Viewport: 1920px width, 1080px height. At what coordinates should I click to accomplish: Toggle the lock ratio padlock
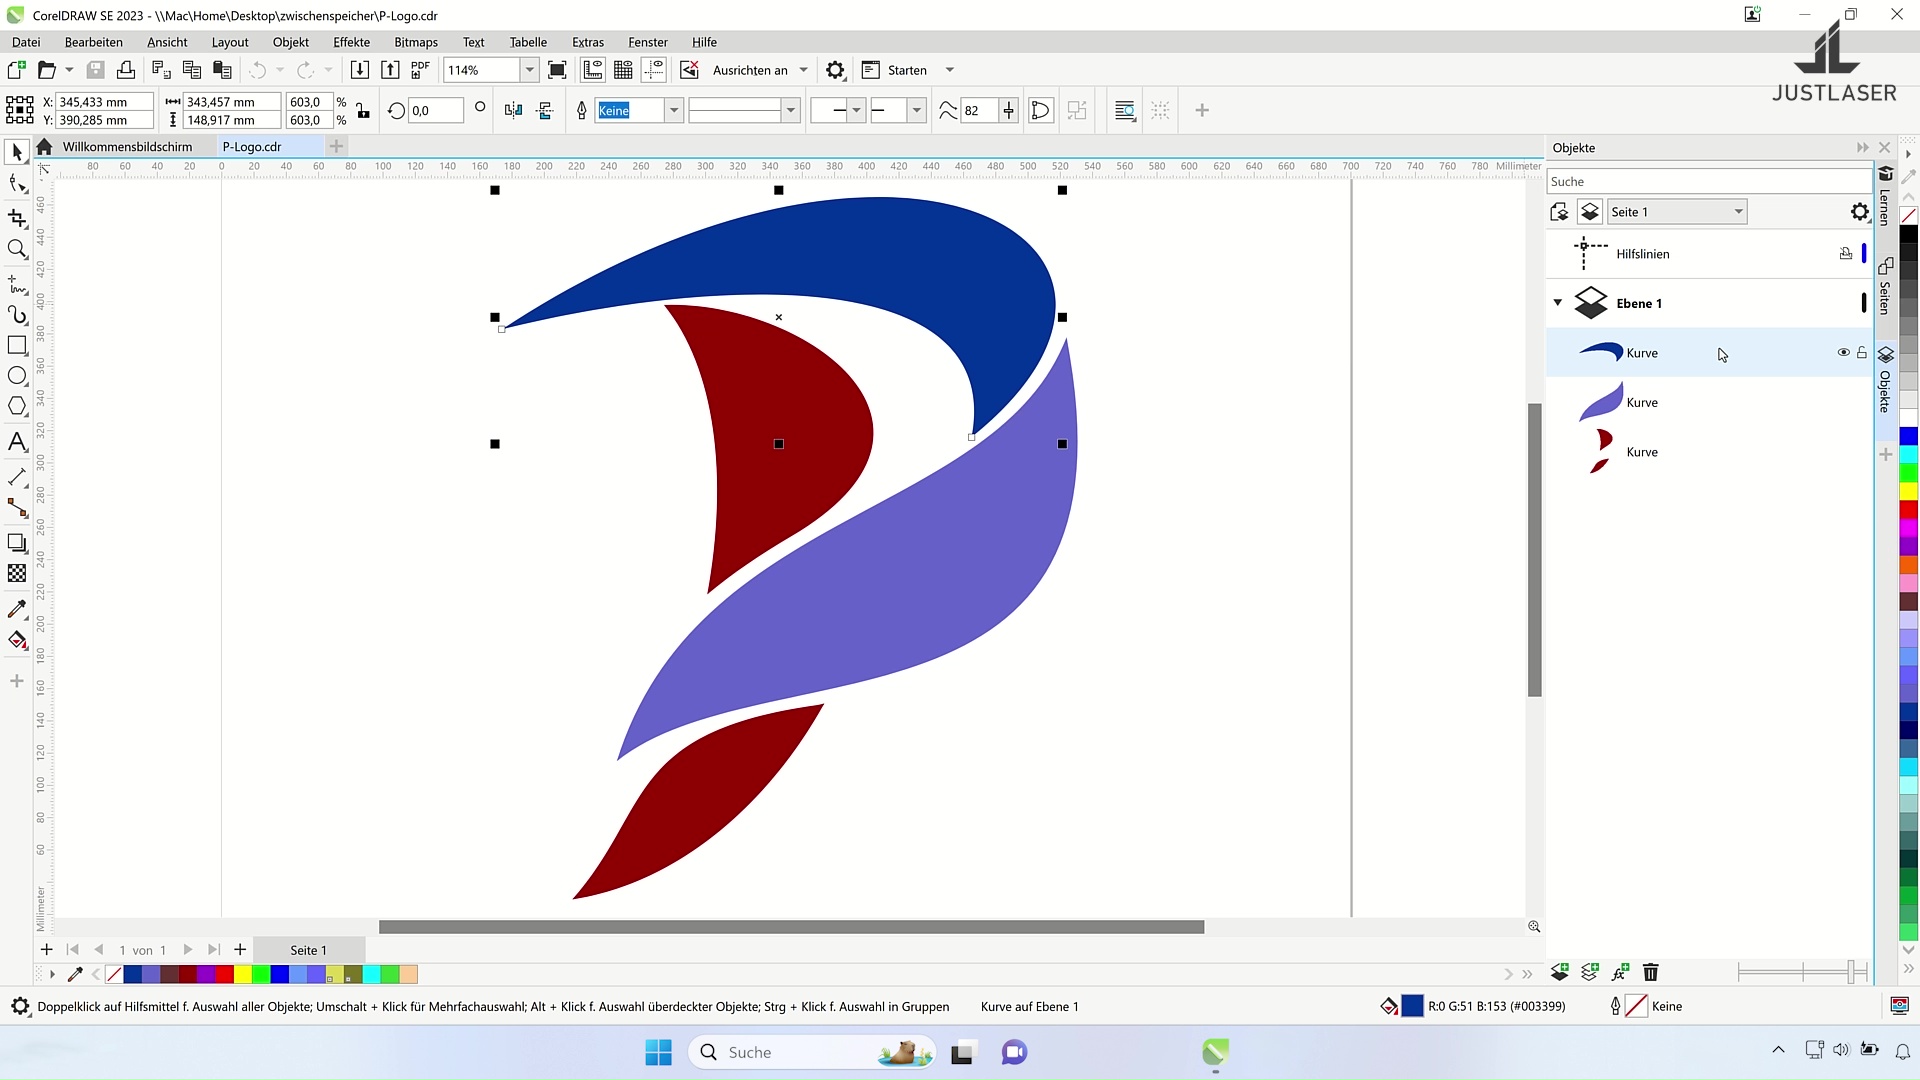363,111
